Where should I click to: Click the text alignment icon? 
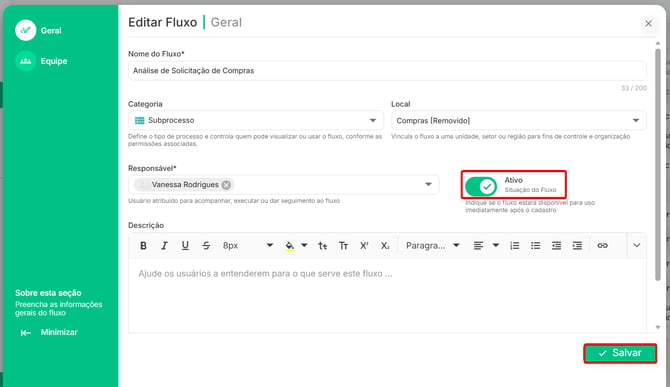(x=478, y=246)
